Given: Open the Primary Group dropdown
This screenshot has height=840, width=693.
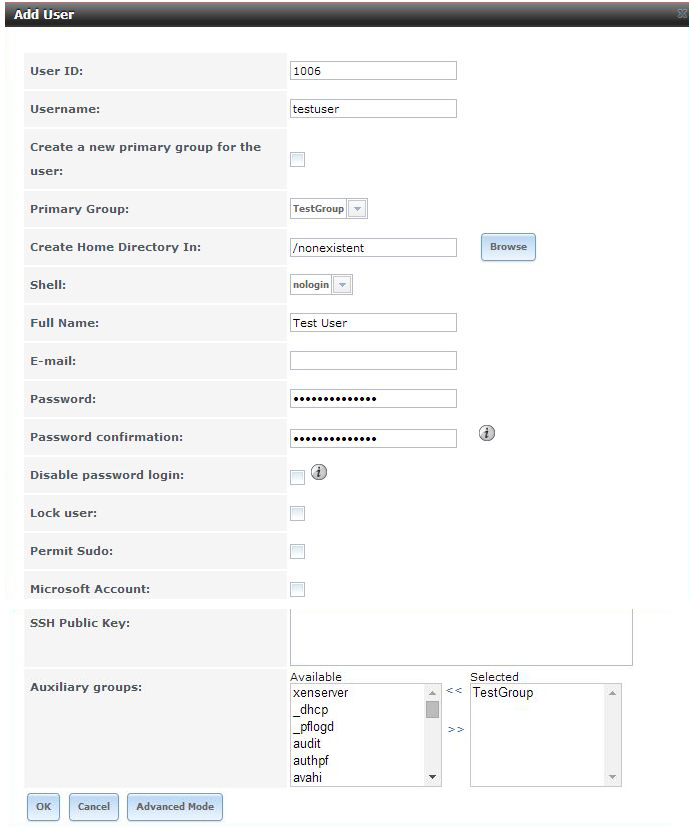Looking at the screenshot, I should [x=358, y=209].
